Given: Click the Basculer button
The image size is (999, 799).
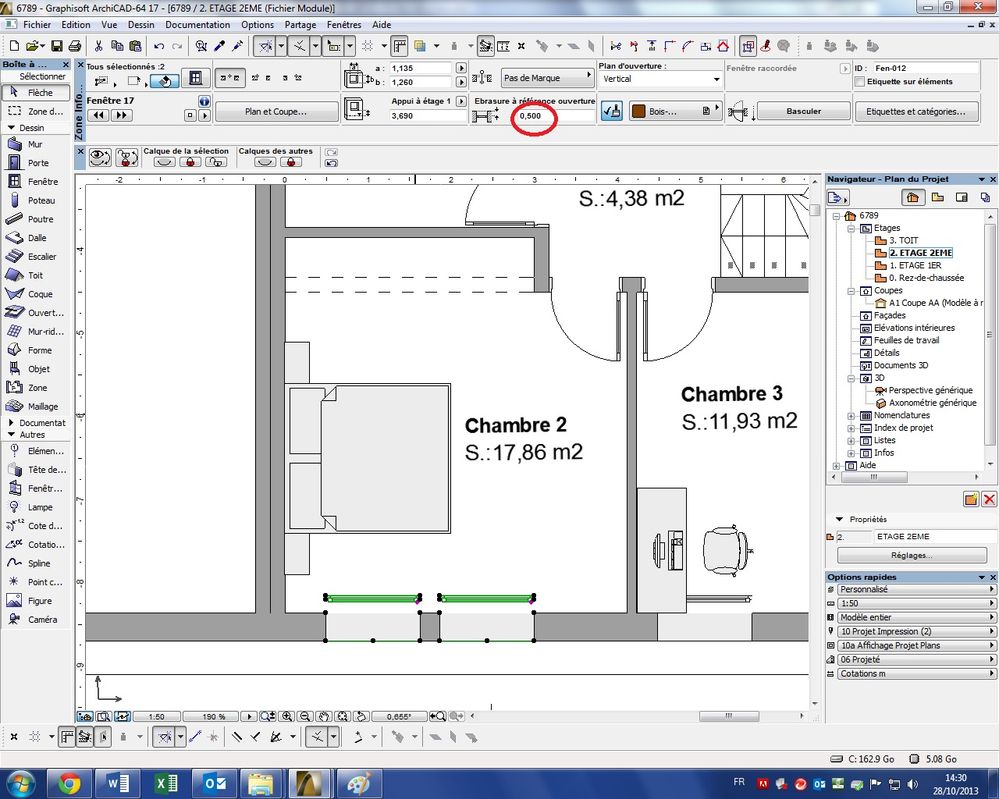Looking at the screenshot, I should [x=803, y=112].
